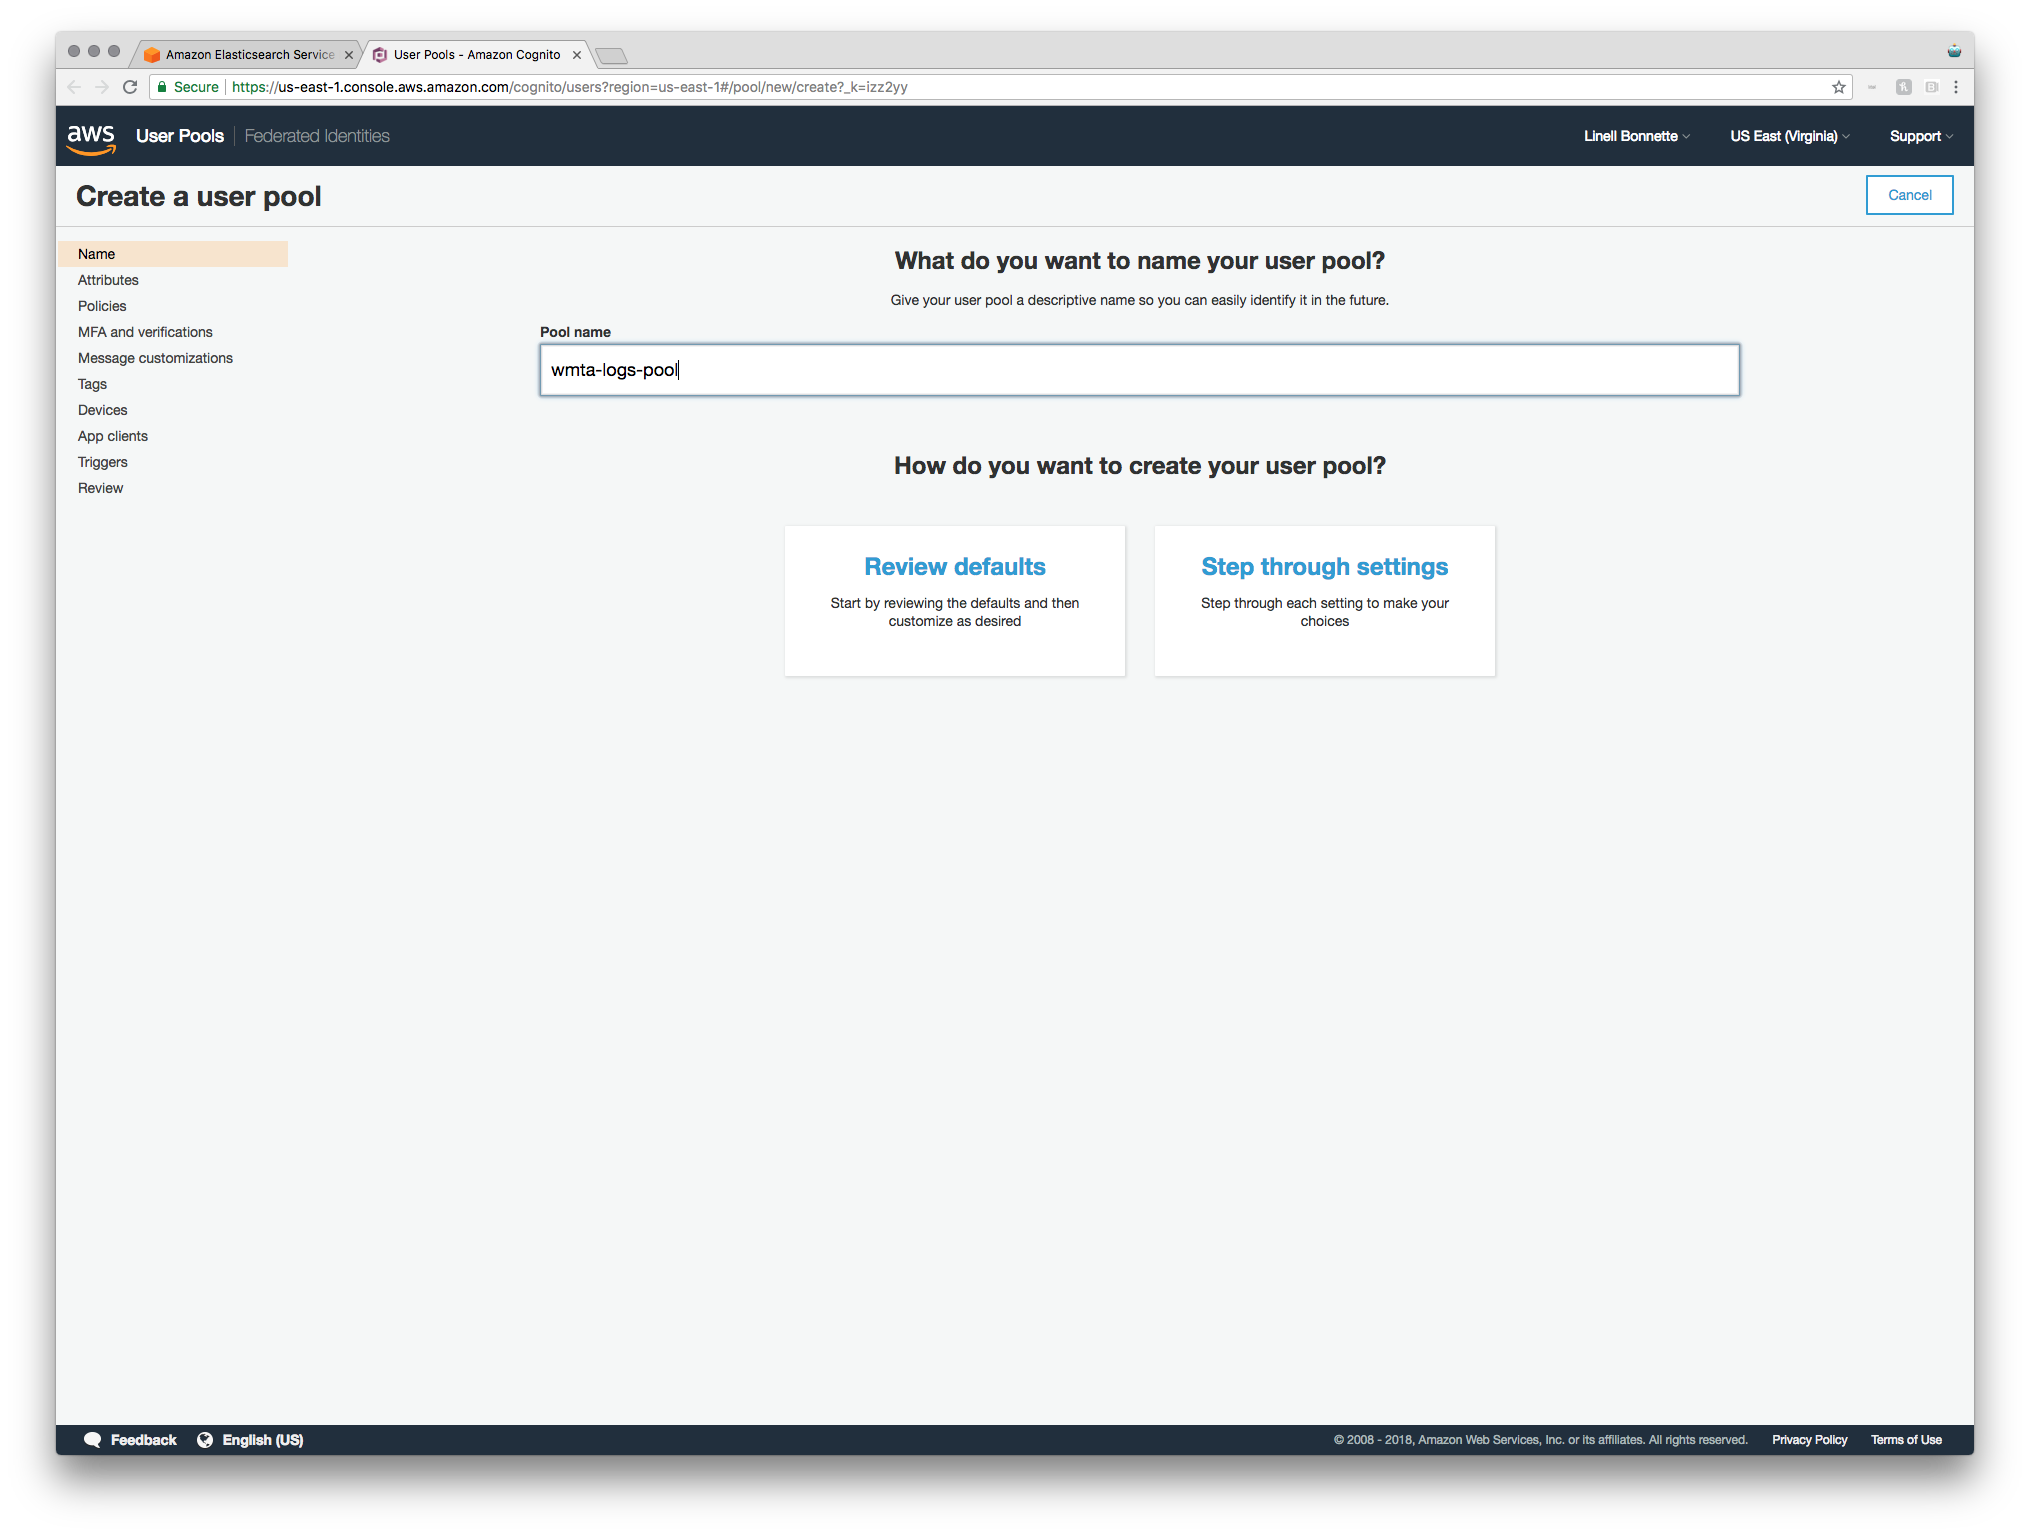
Task: Open the User Pools section in header
Action: 180,136
